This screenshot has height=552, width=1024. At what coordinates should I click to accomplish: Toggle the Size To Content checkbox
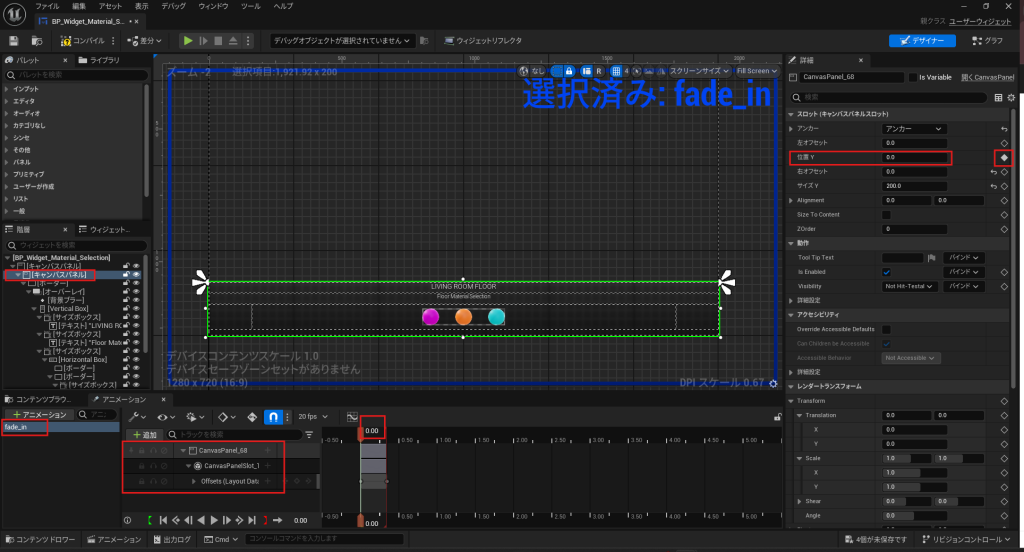[886, 215]
